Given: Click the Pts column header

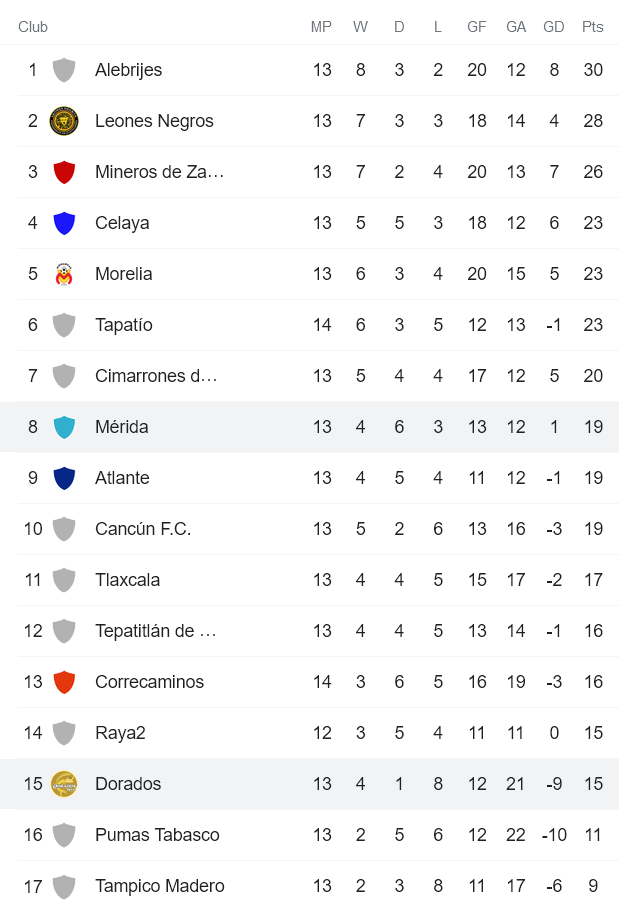Looking at the screenshot, I should [x=593, y=27].
